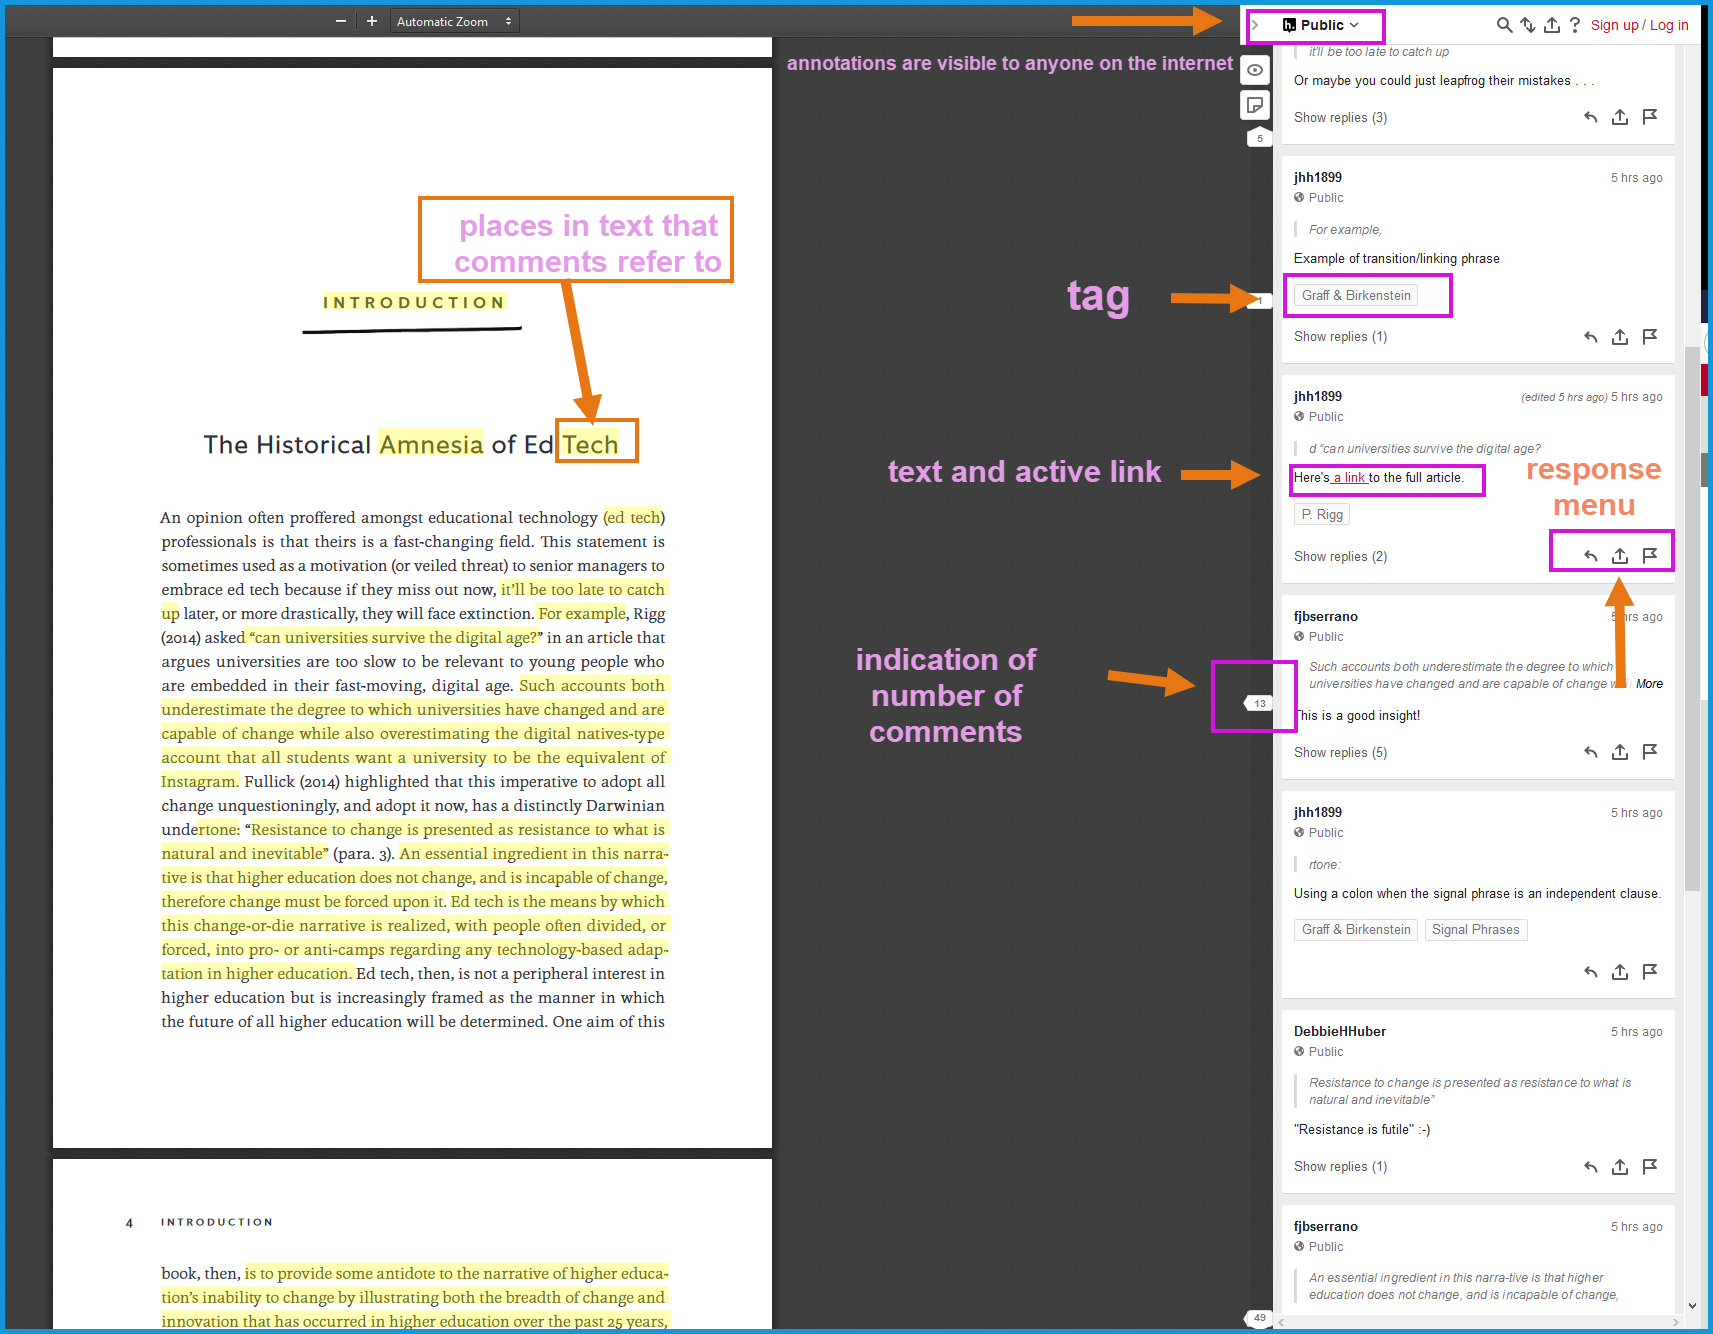Open the sort annotations icon
The width and height of the screenshot is (1713, 1334).
(1528, 25)
